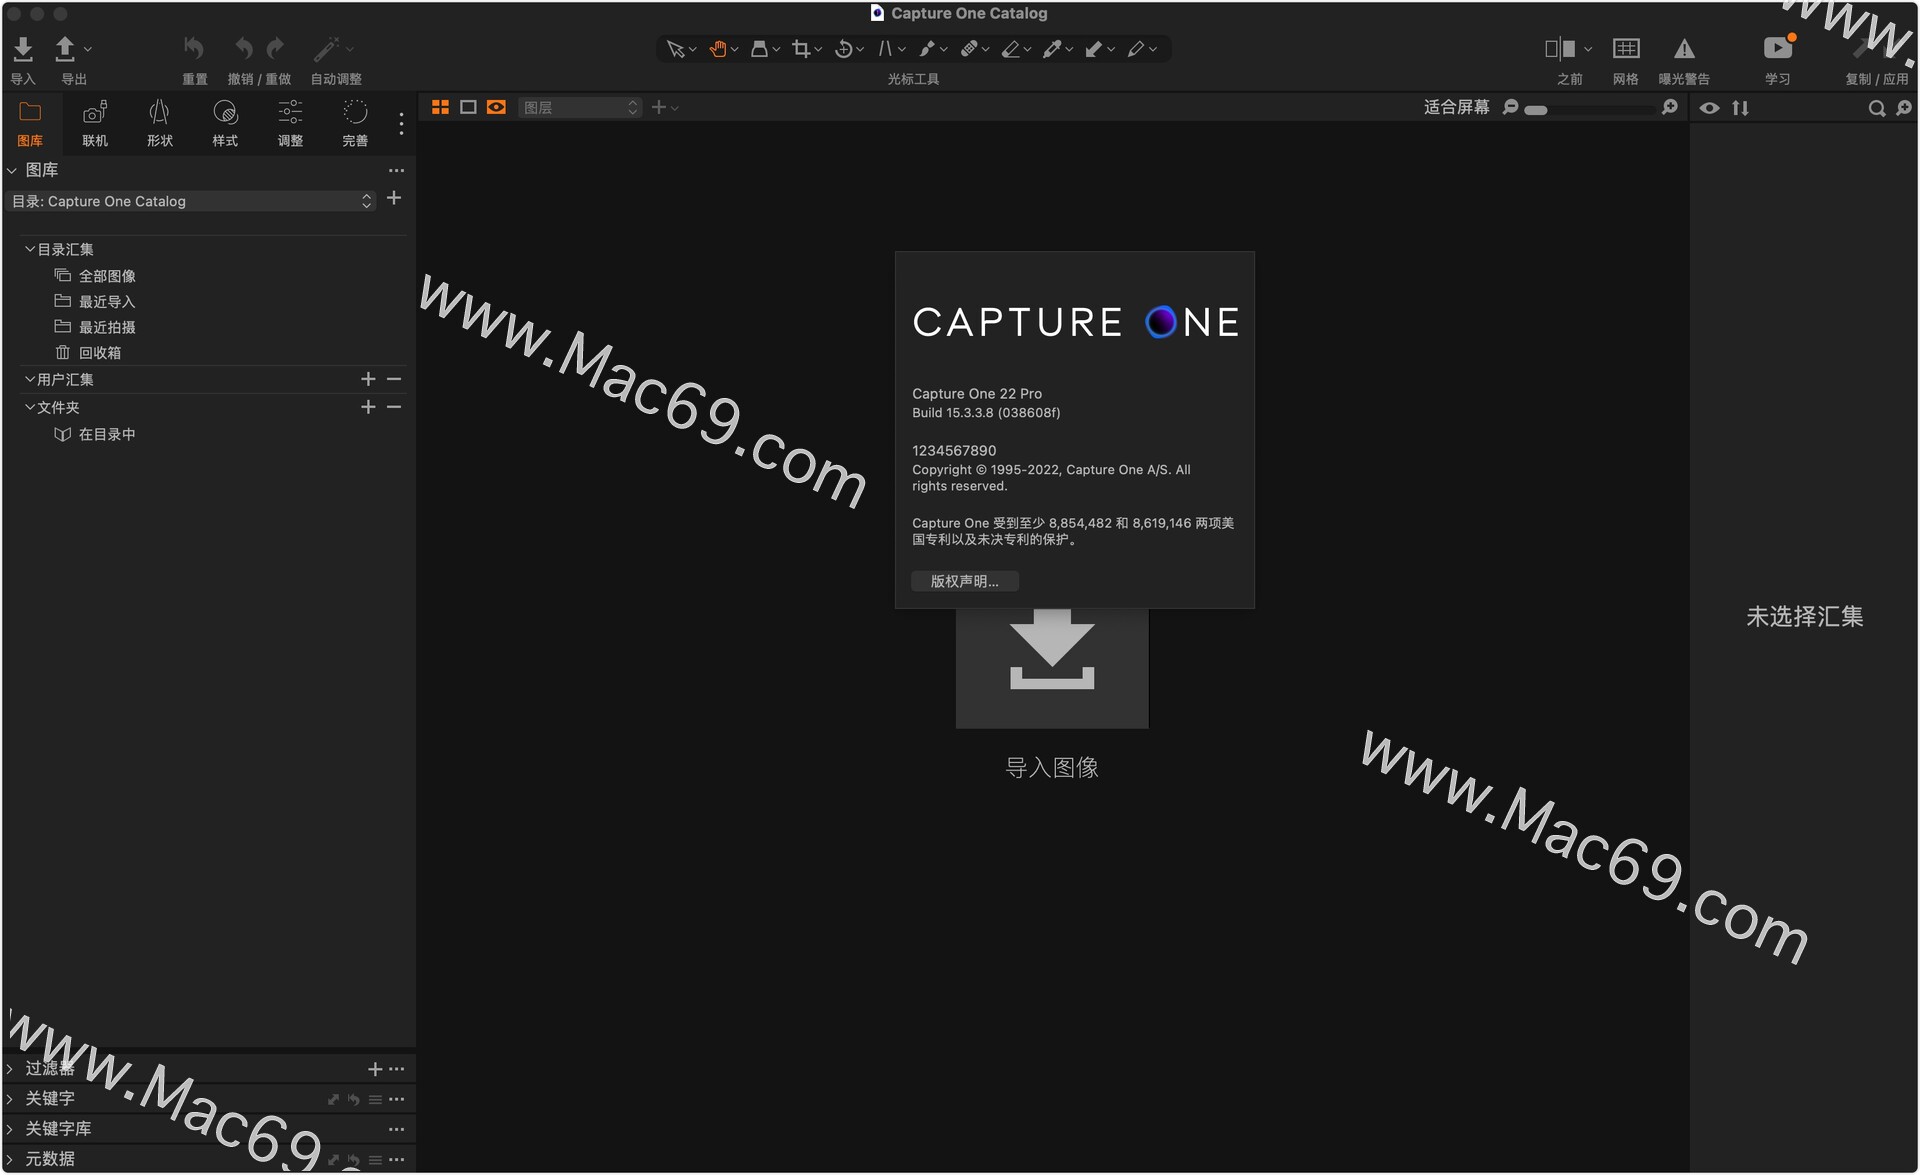Click the Copyright notice button
This screenshot has width=1920, height=1175.
[x=964, y=581]
